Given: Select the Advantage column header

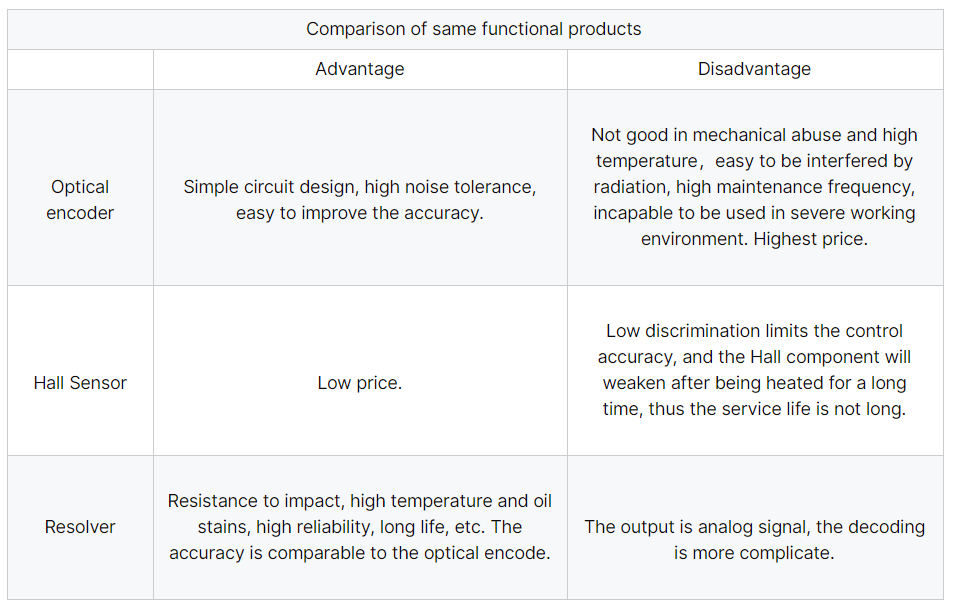Looking at the screenshot, I should click(360, 69).
